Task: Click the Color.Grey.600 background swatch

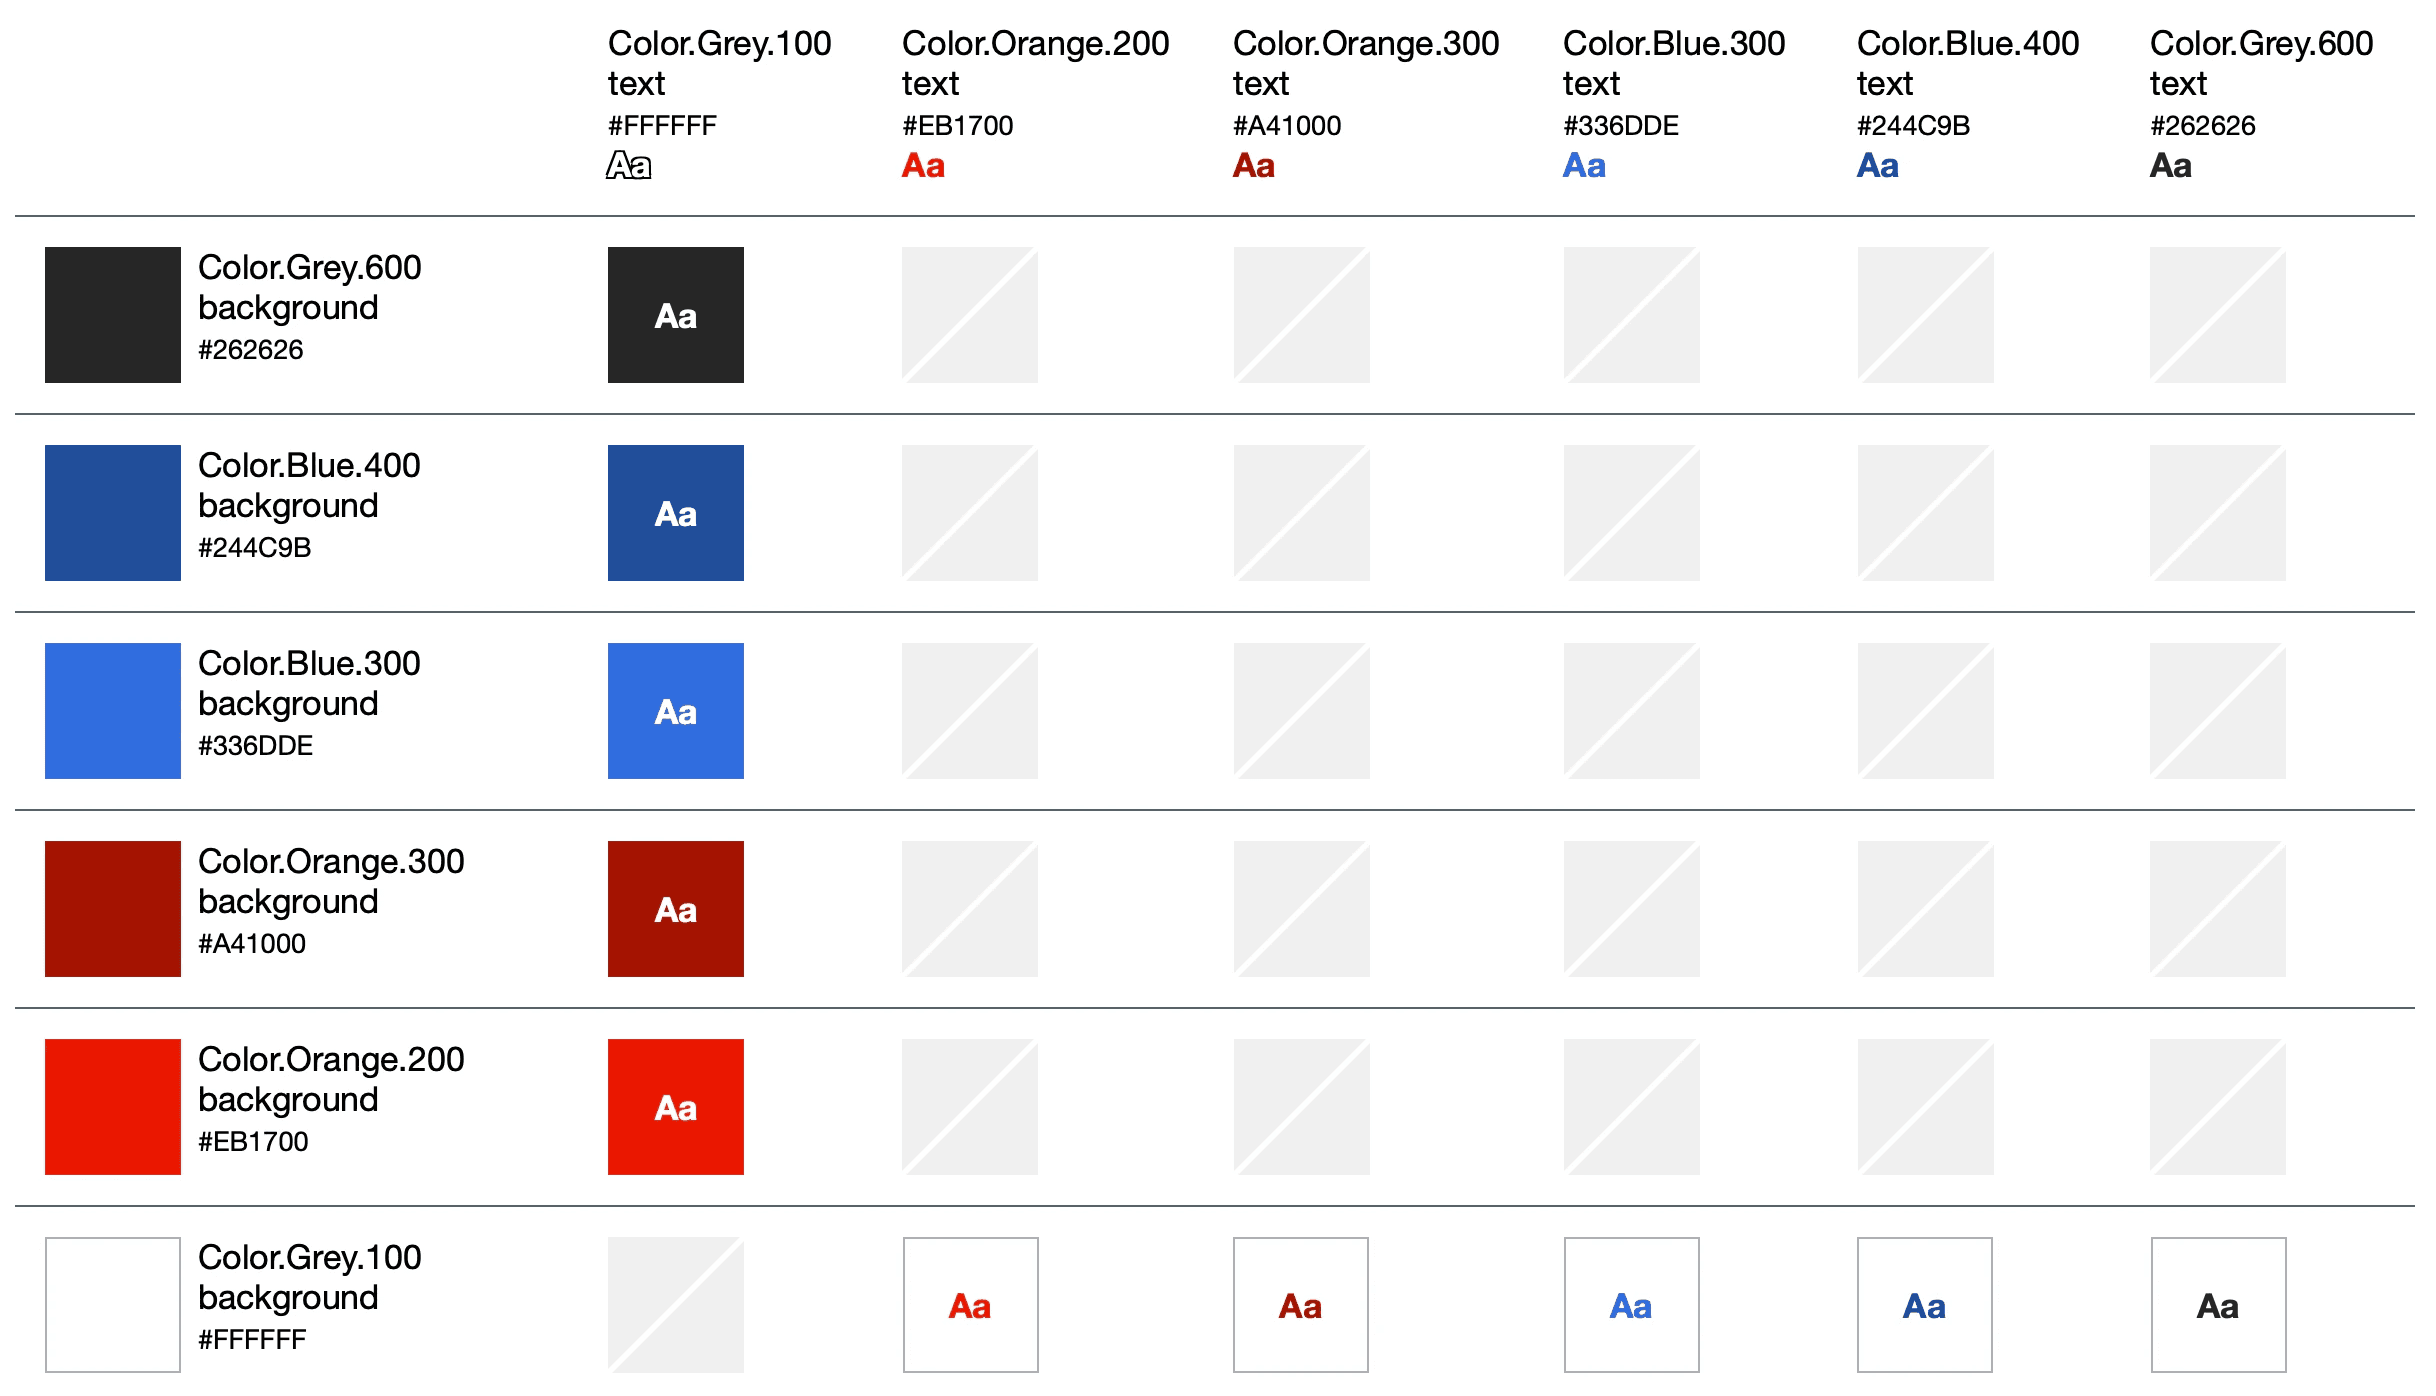Action: [112, 314]
